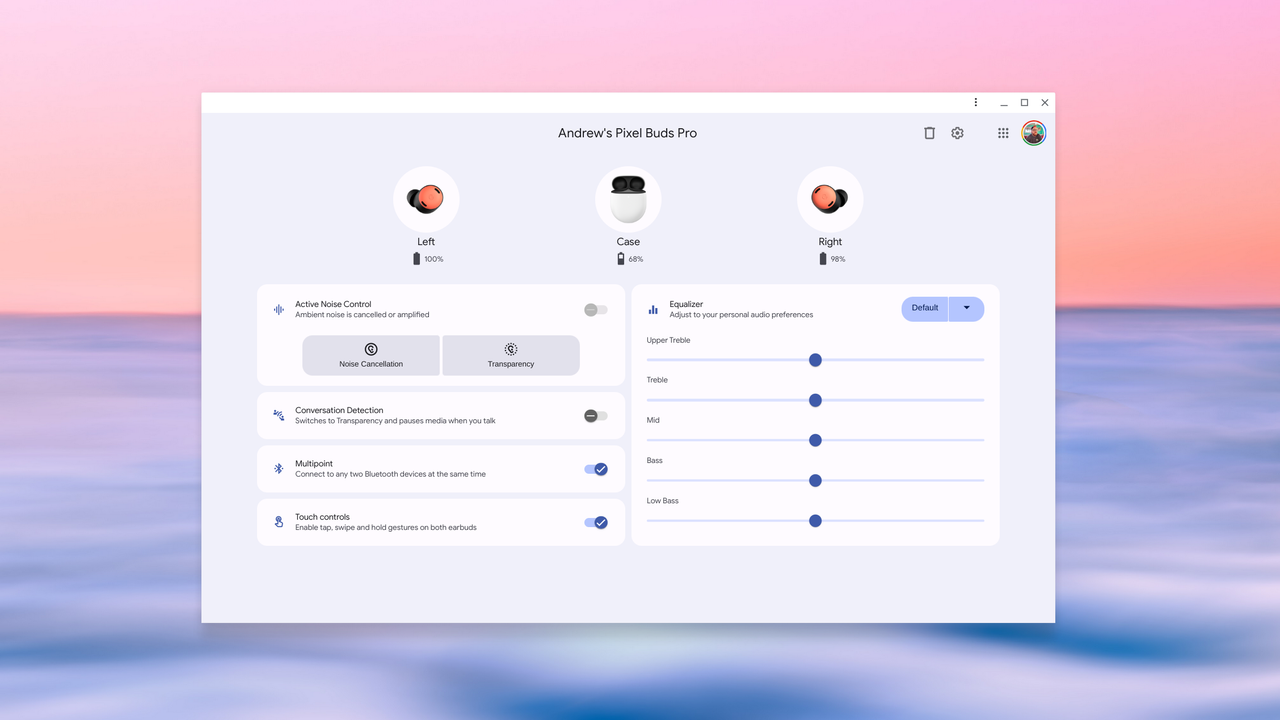The image size is (1280, 720).
Task: Click 'Adjust to your personal audio preferences' text
Action: [x=741, y=315]
